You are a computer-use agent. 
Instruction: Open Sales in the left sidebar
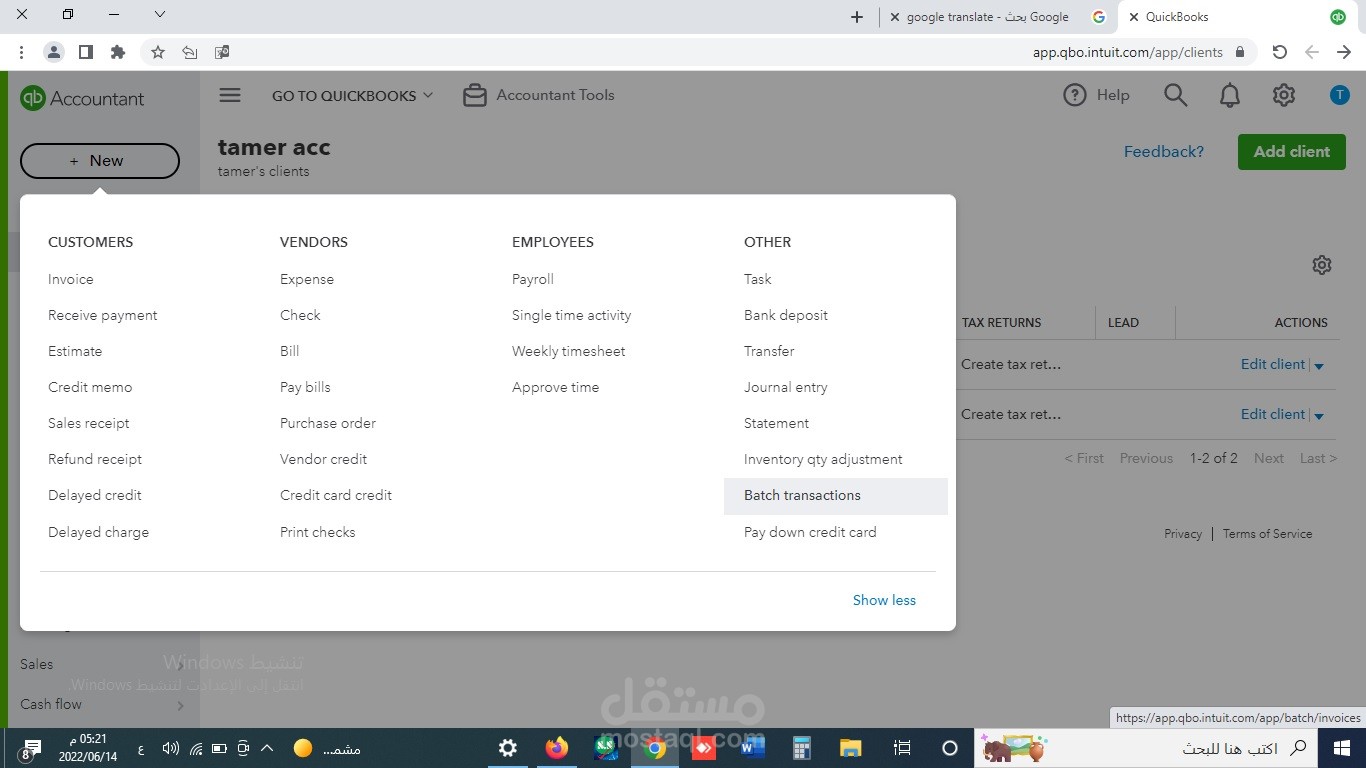click(37, 664)
